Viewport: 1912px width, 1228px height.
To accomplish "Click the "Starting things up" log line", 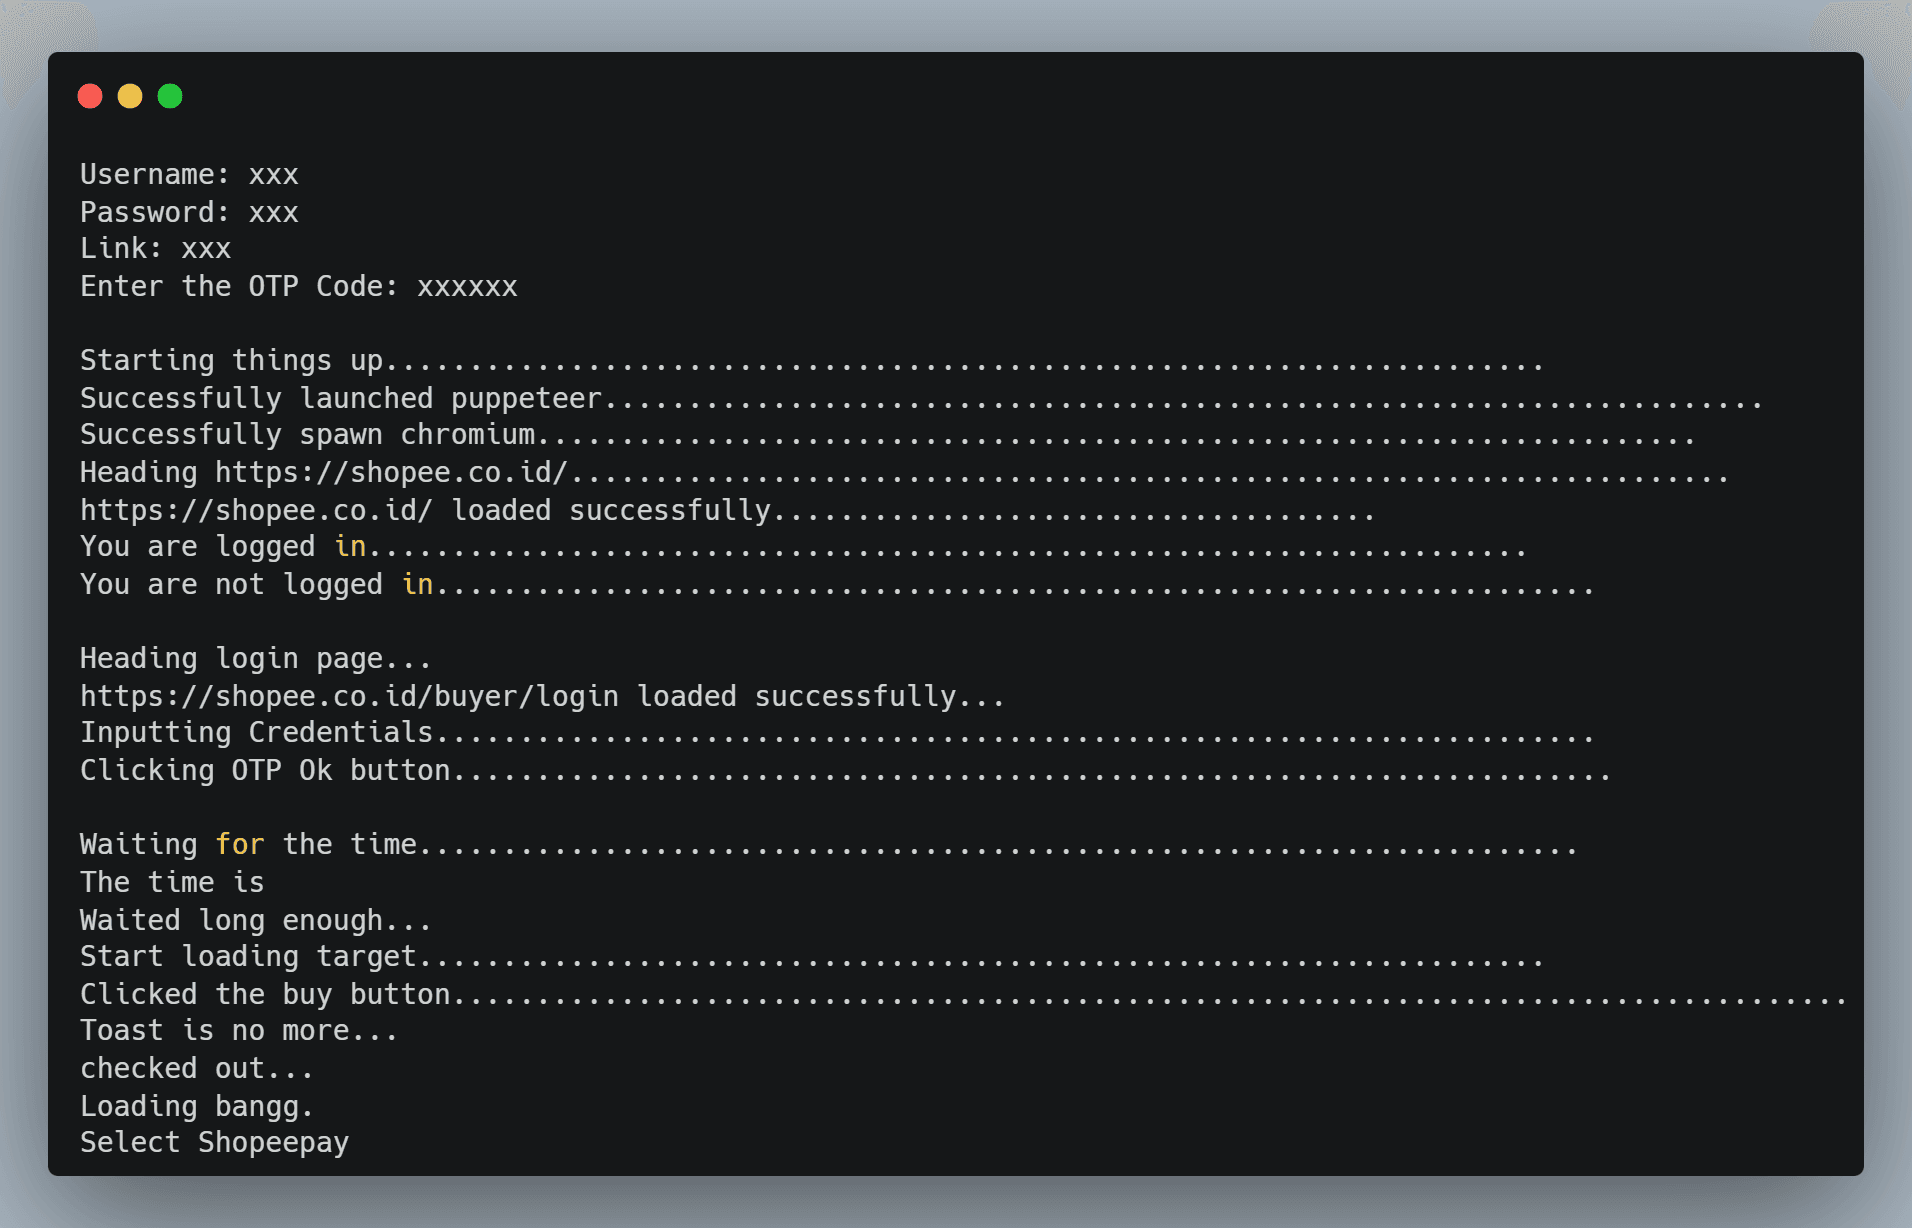I will click(x=231, y=361).
